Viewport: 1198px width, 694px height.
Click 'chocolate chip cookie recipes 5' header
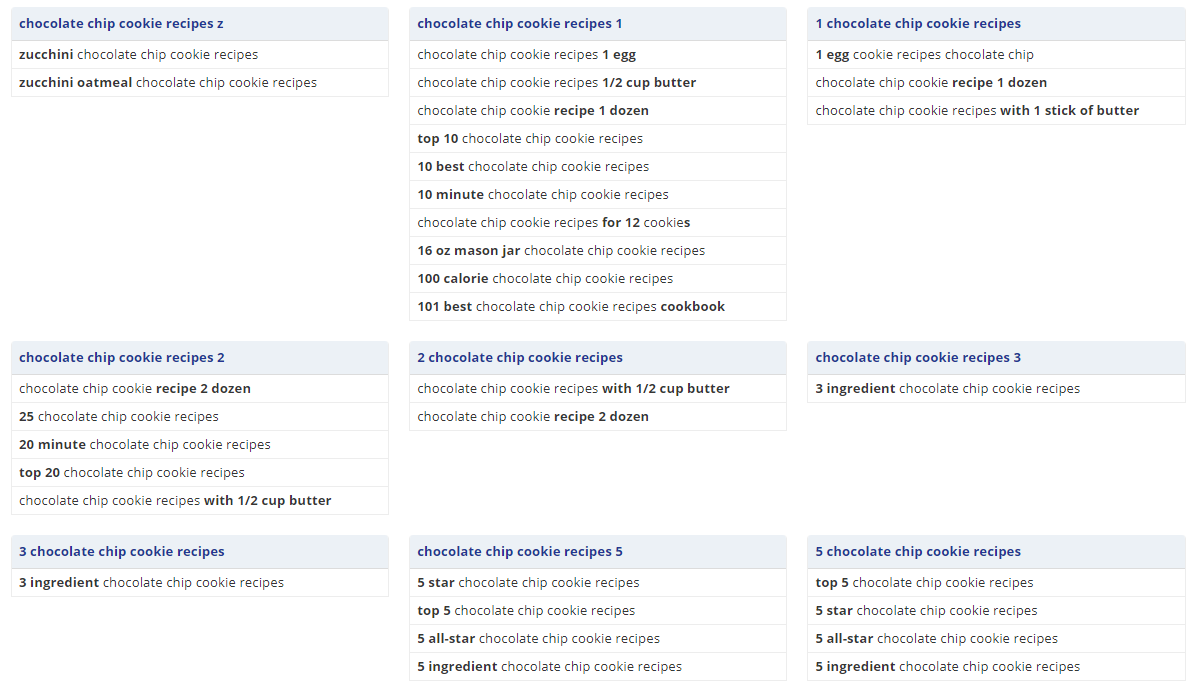click(x=520, y=552)
